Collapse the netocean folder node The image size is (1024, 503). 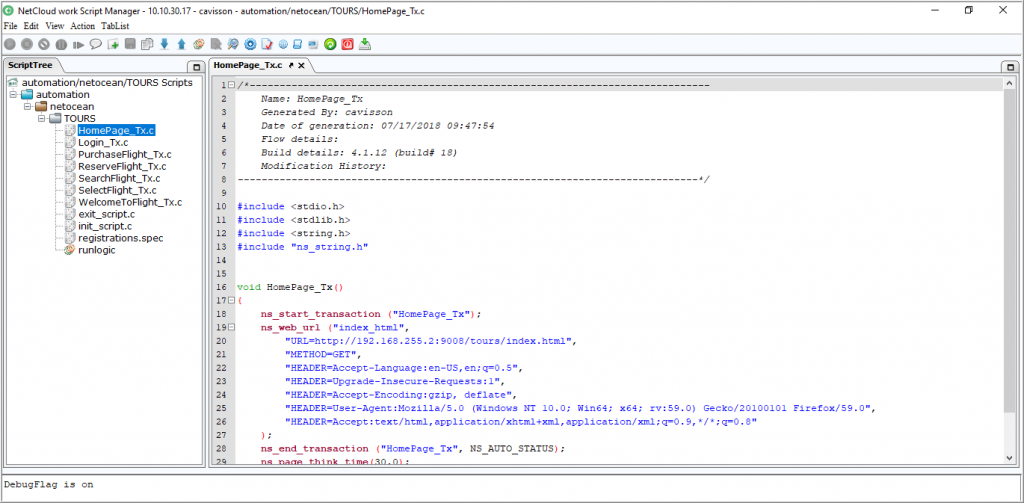tap(28, 106)
